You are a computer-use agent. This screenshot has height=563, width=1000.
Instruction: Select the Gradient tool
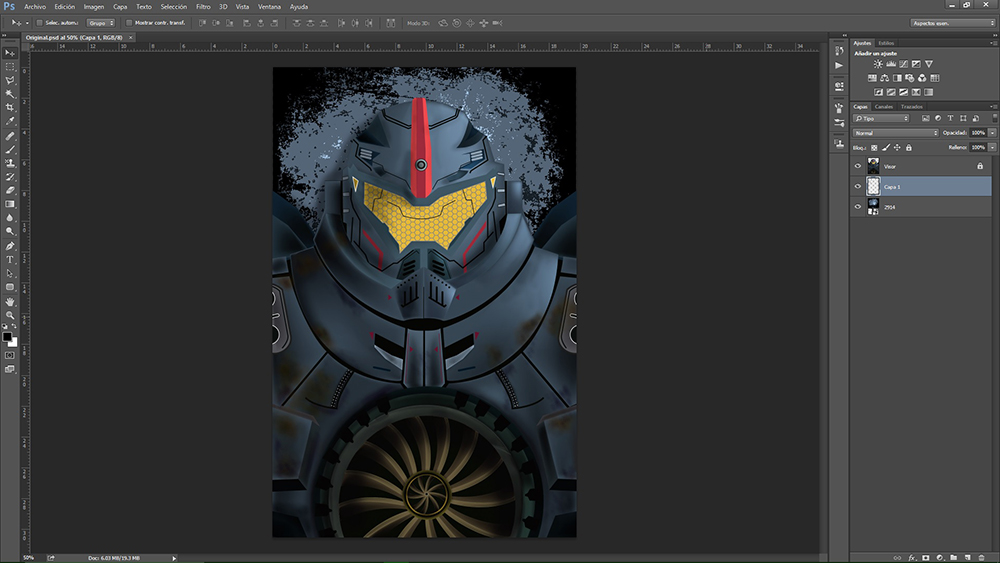point(10,204)
